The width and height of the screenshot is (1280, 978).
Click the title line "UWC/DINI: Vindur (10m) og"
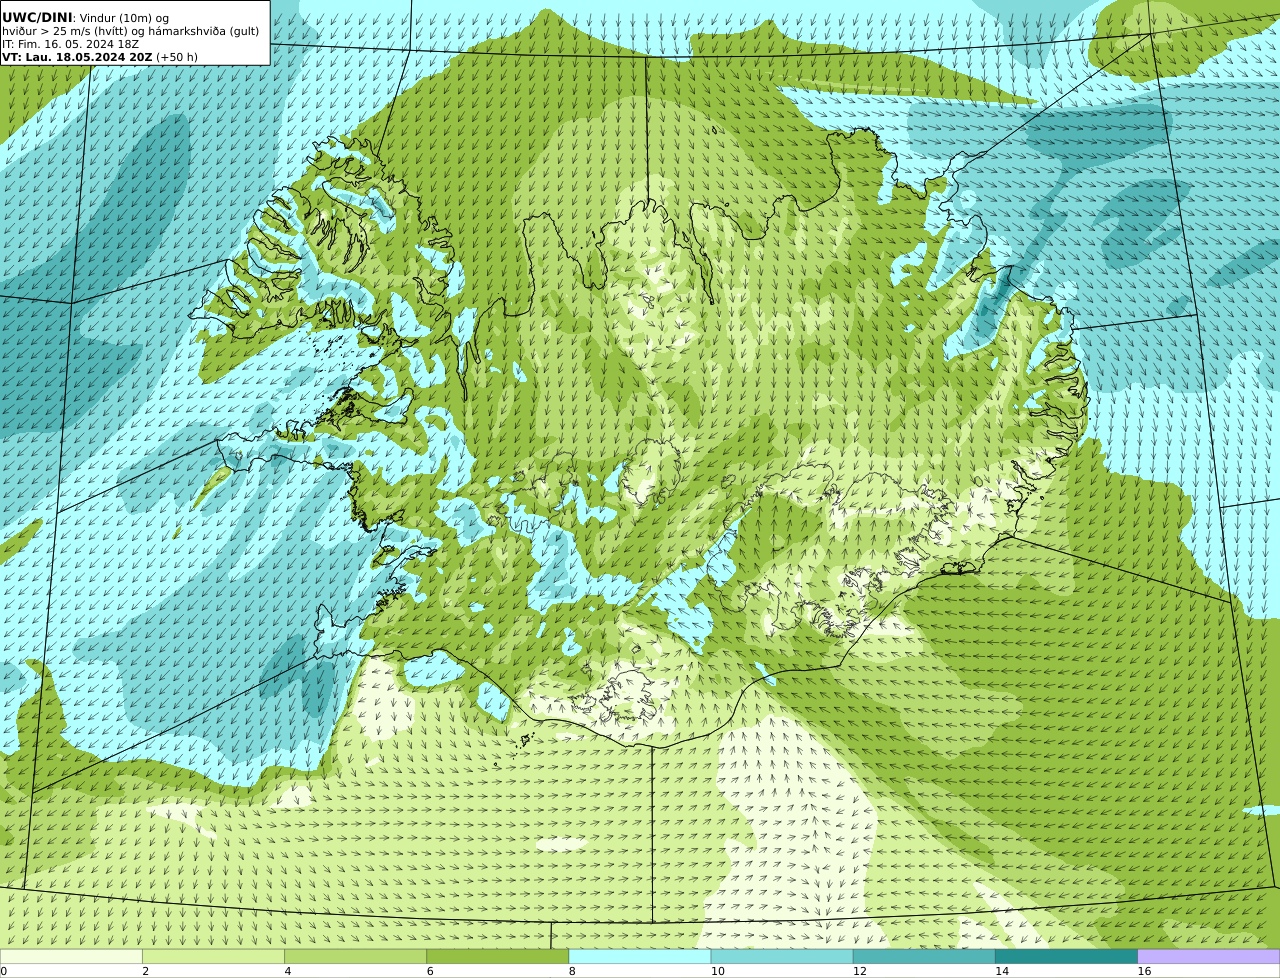point(85,18)
